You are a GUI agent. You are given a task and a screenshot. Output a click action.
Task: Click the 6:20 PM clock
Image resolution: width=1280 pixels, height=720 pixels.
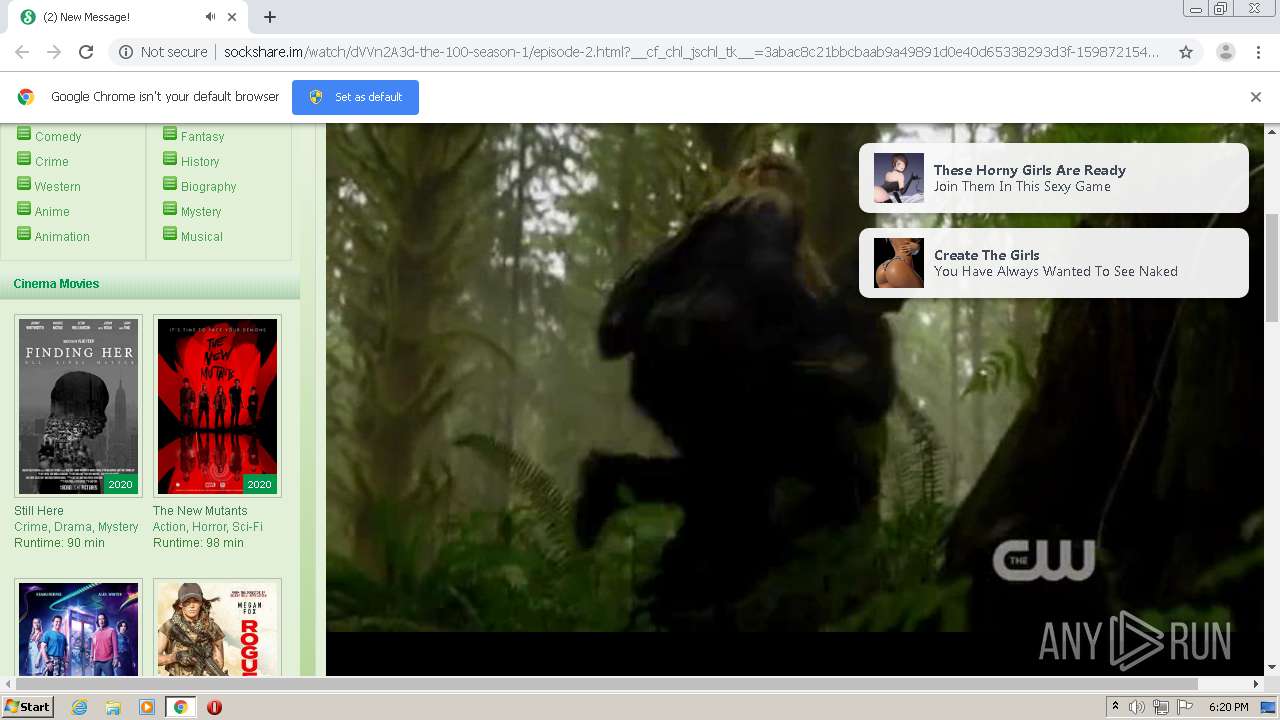coord(1228,707)
